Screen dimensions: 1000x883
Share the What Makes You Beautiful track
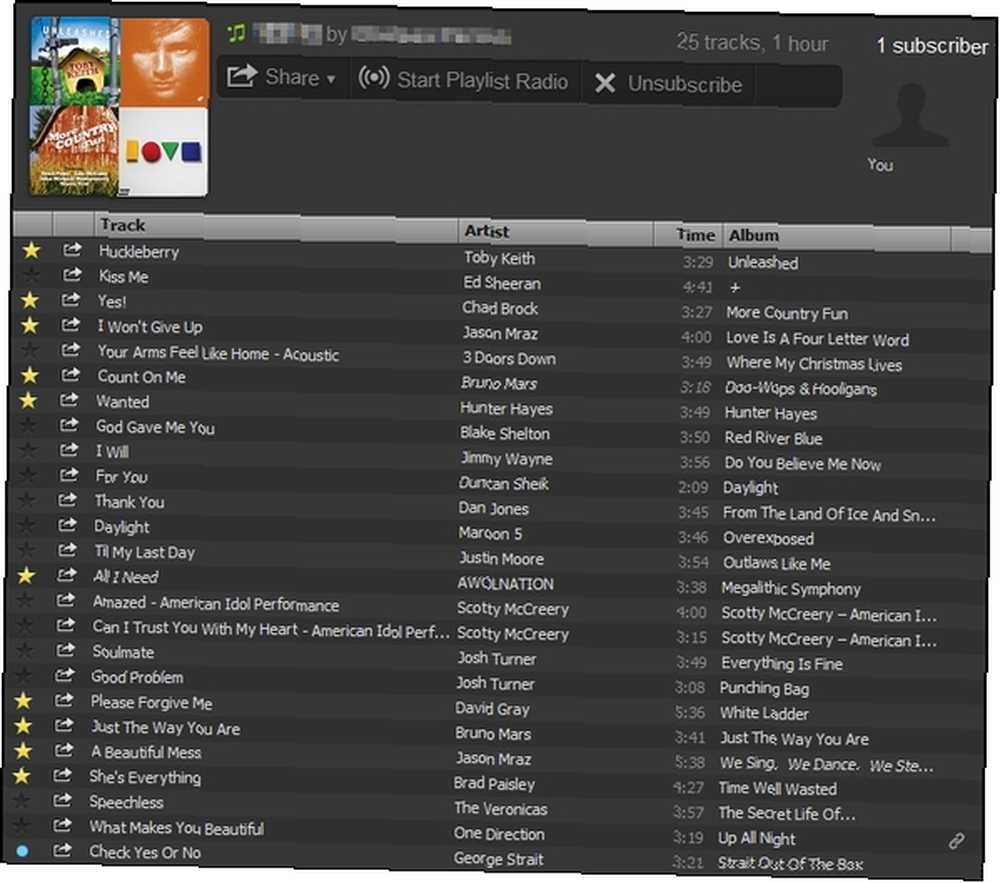point(62,825)
